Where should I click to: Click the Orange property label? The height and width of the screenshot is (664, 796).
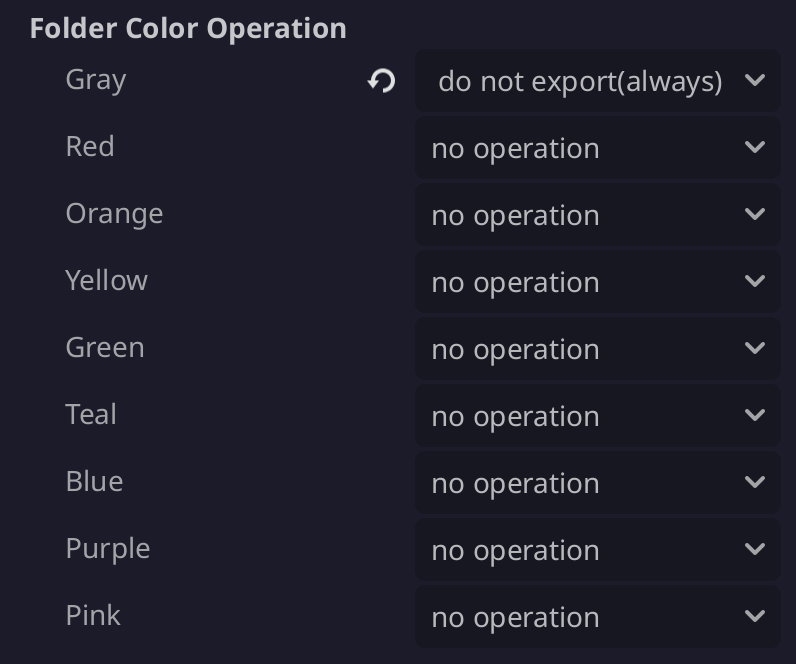(x=114, y=213)
